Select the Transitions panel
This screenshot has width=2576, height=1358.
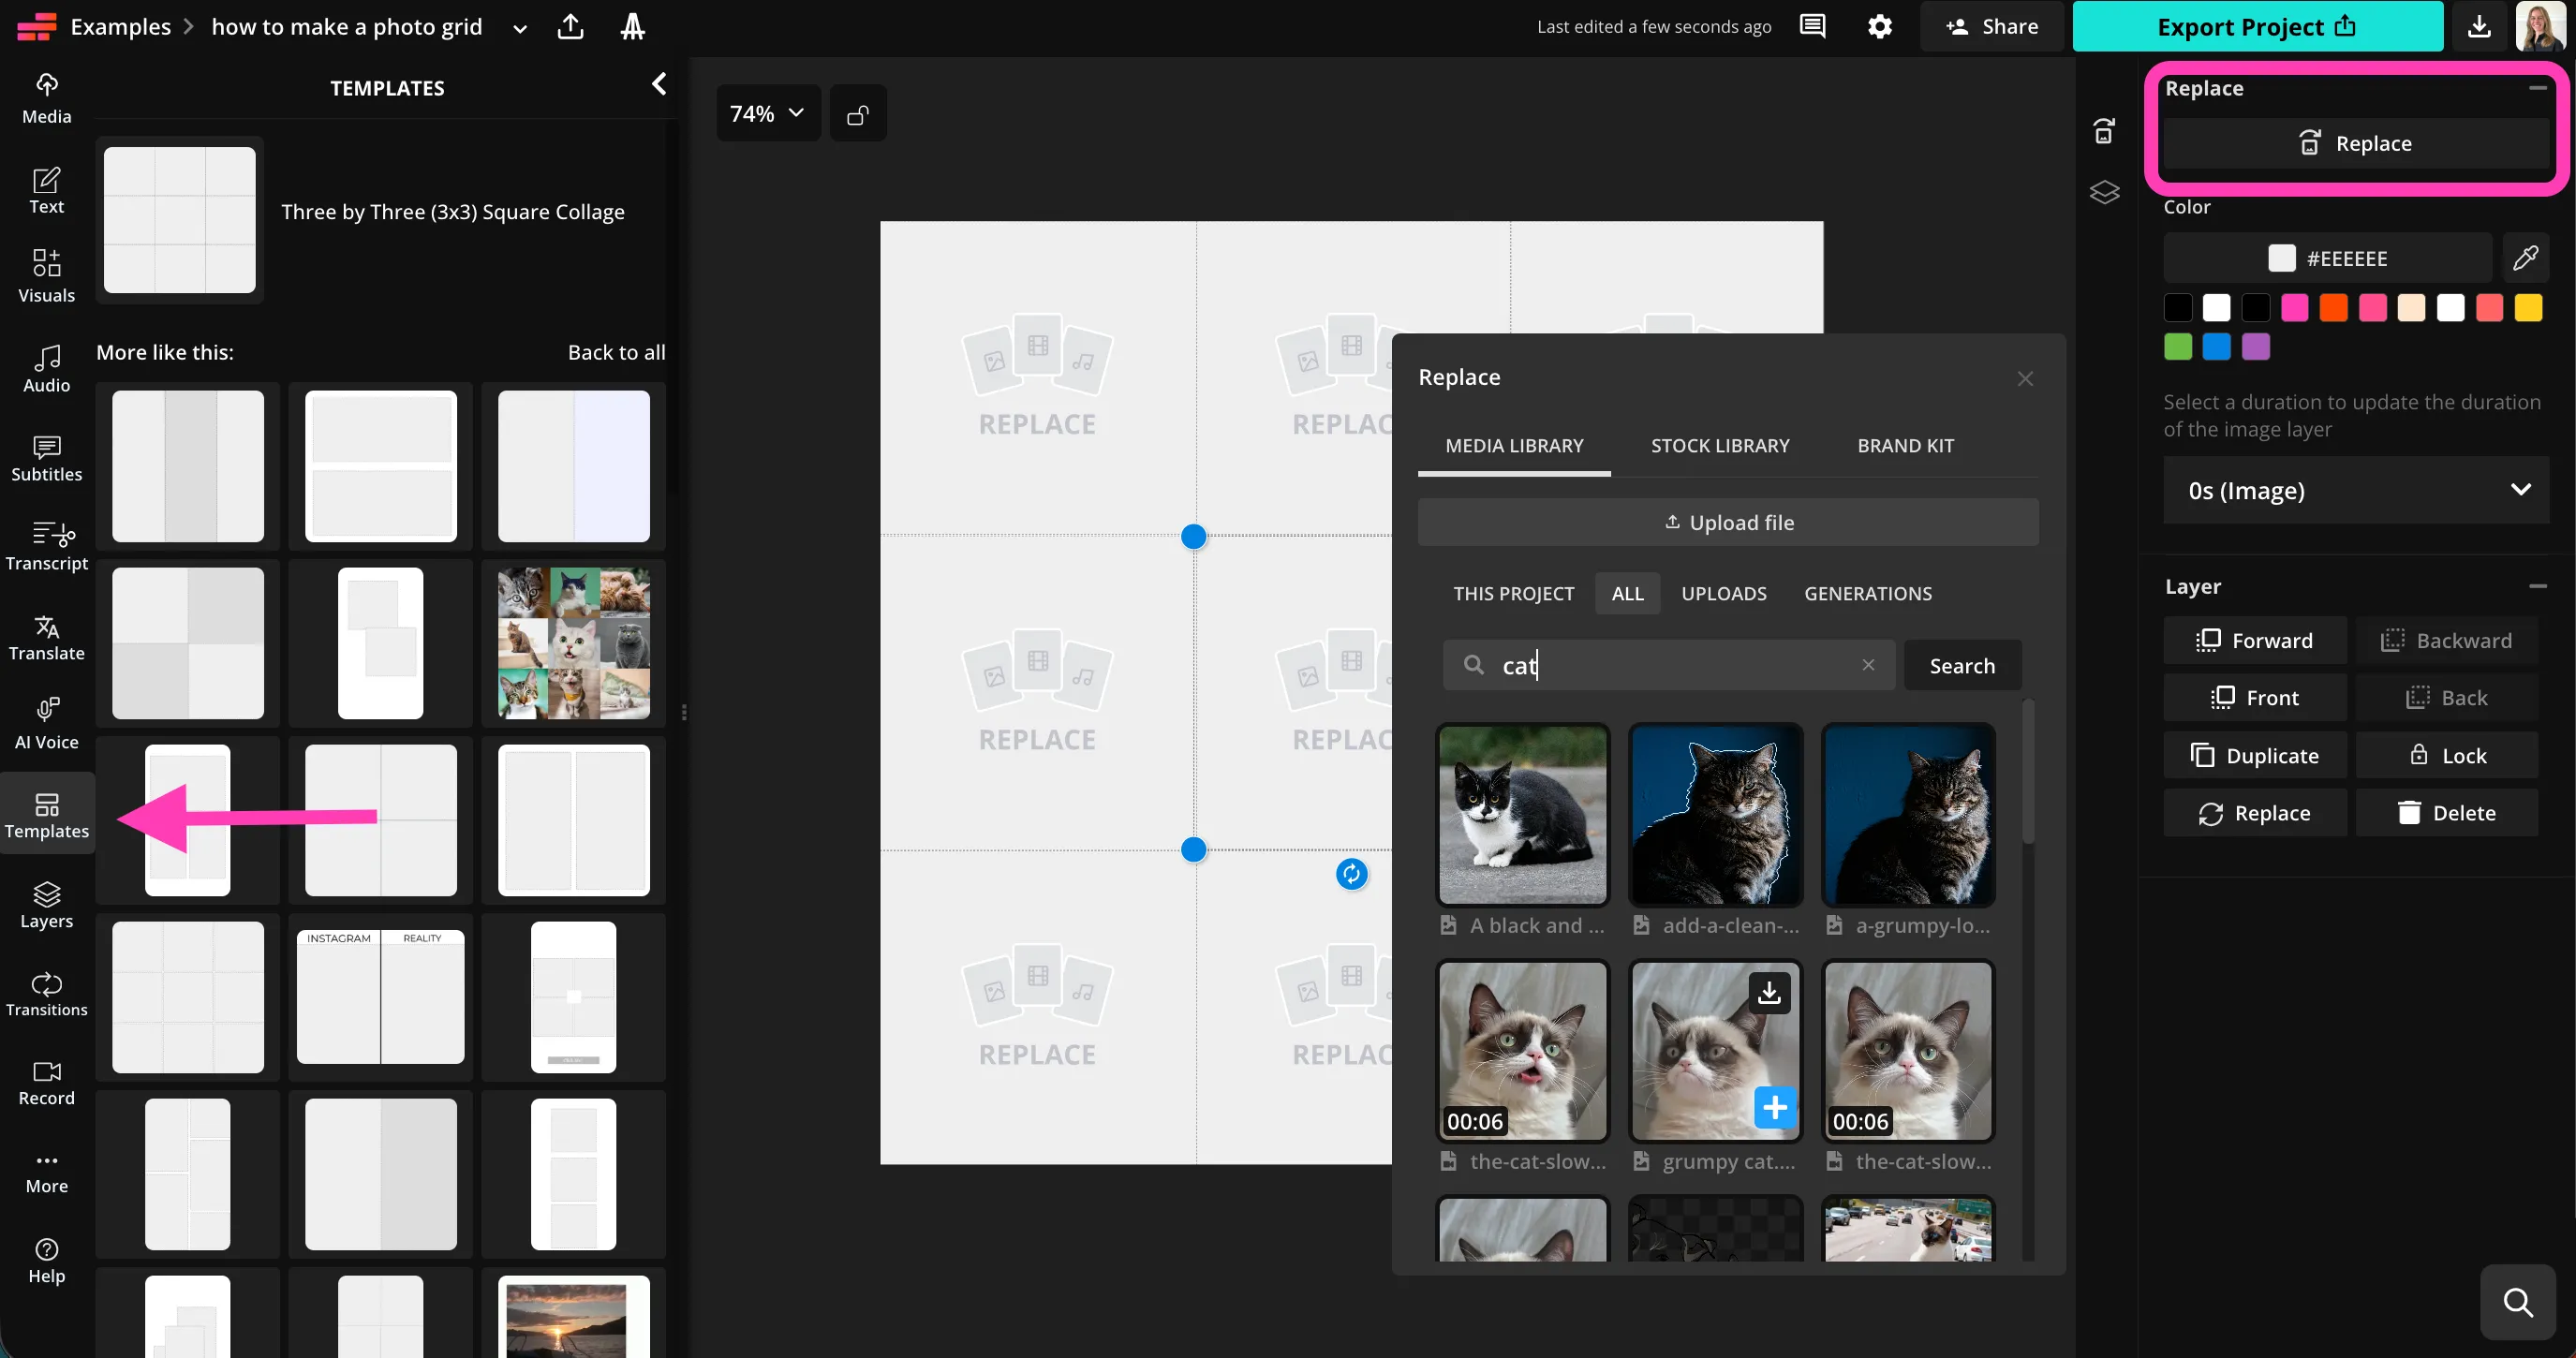point(46,992)
